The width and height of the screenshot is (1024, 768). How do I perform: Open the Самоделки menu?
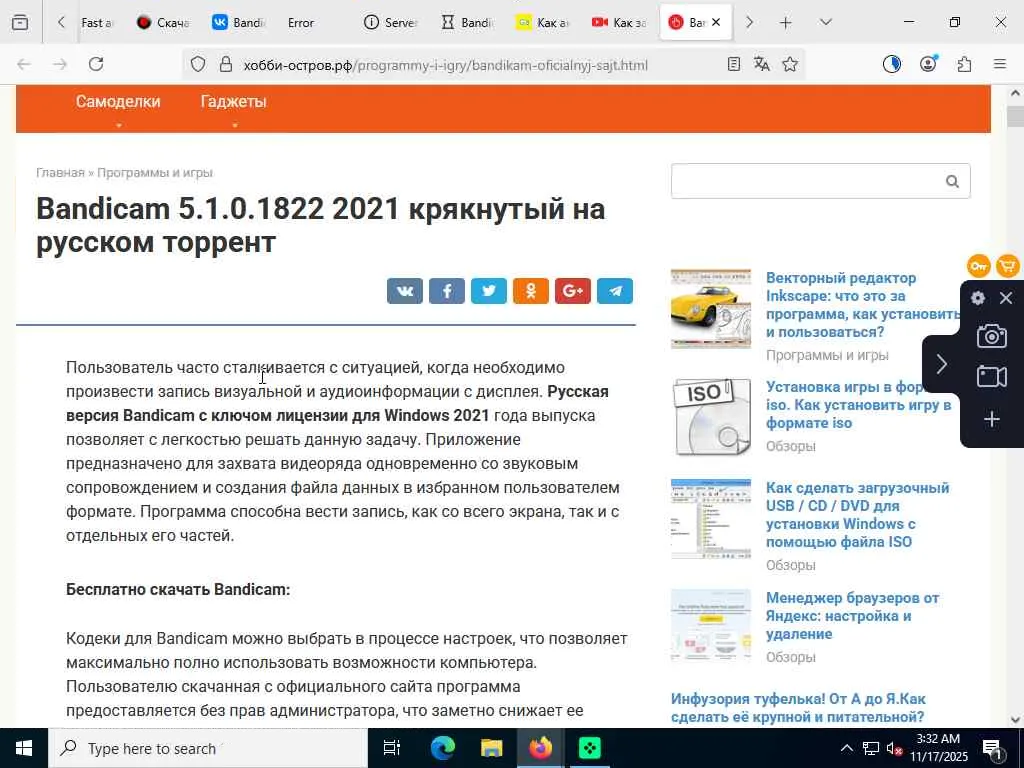click(x=118, y=102)
